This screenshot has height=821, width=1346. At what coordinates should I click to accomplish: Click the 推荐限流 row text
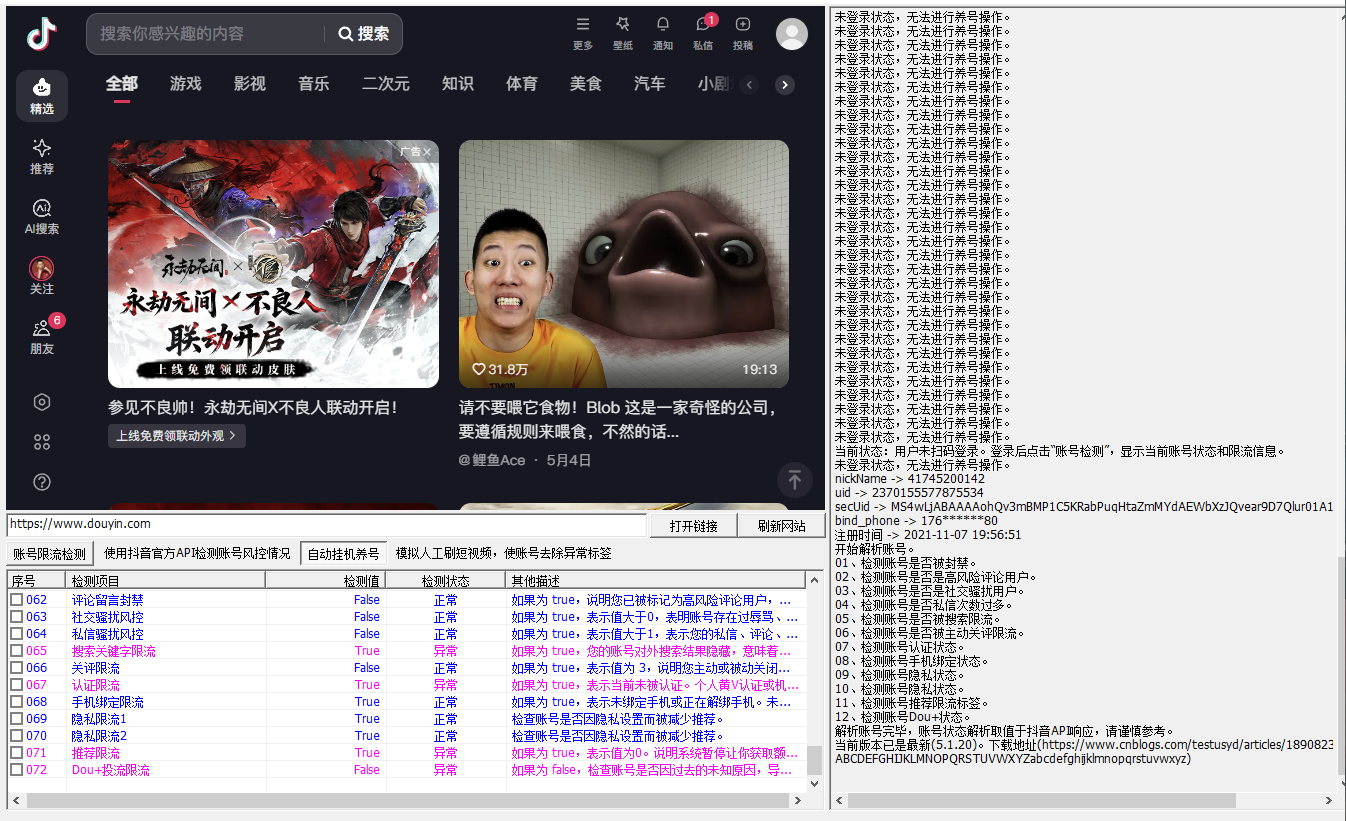pyautogui.click(x=95, y=753)
